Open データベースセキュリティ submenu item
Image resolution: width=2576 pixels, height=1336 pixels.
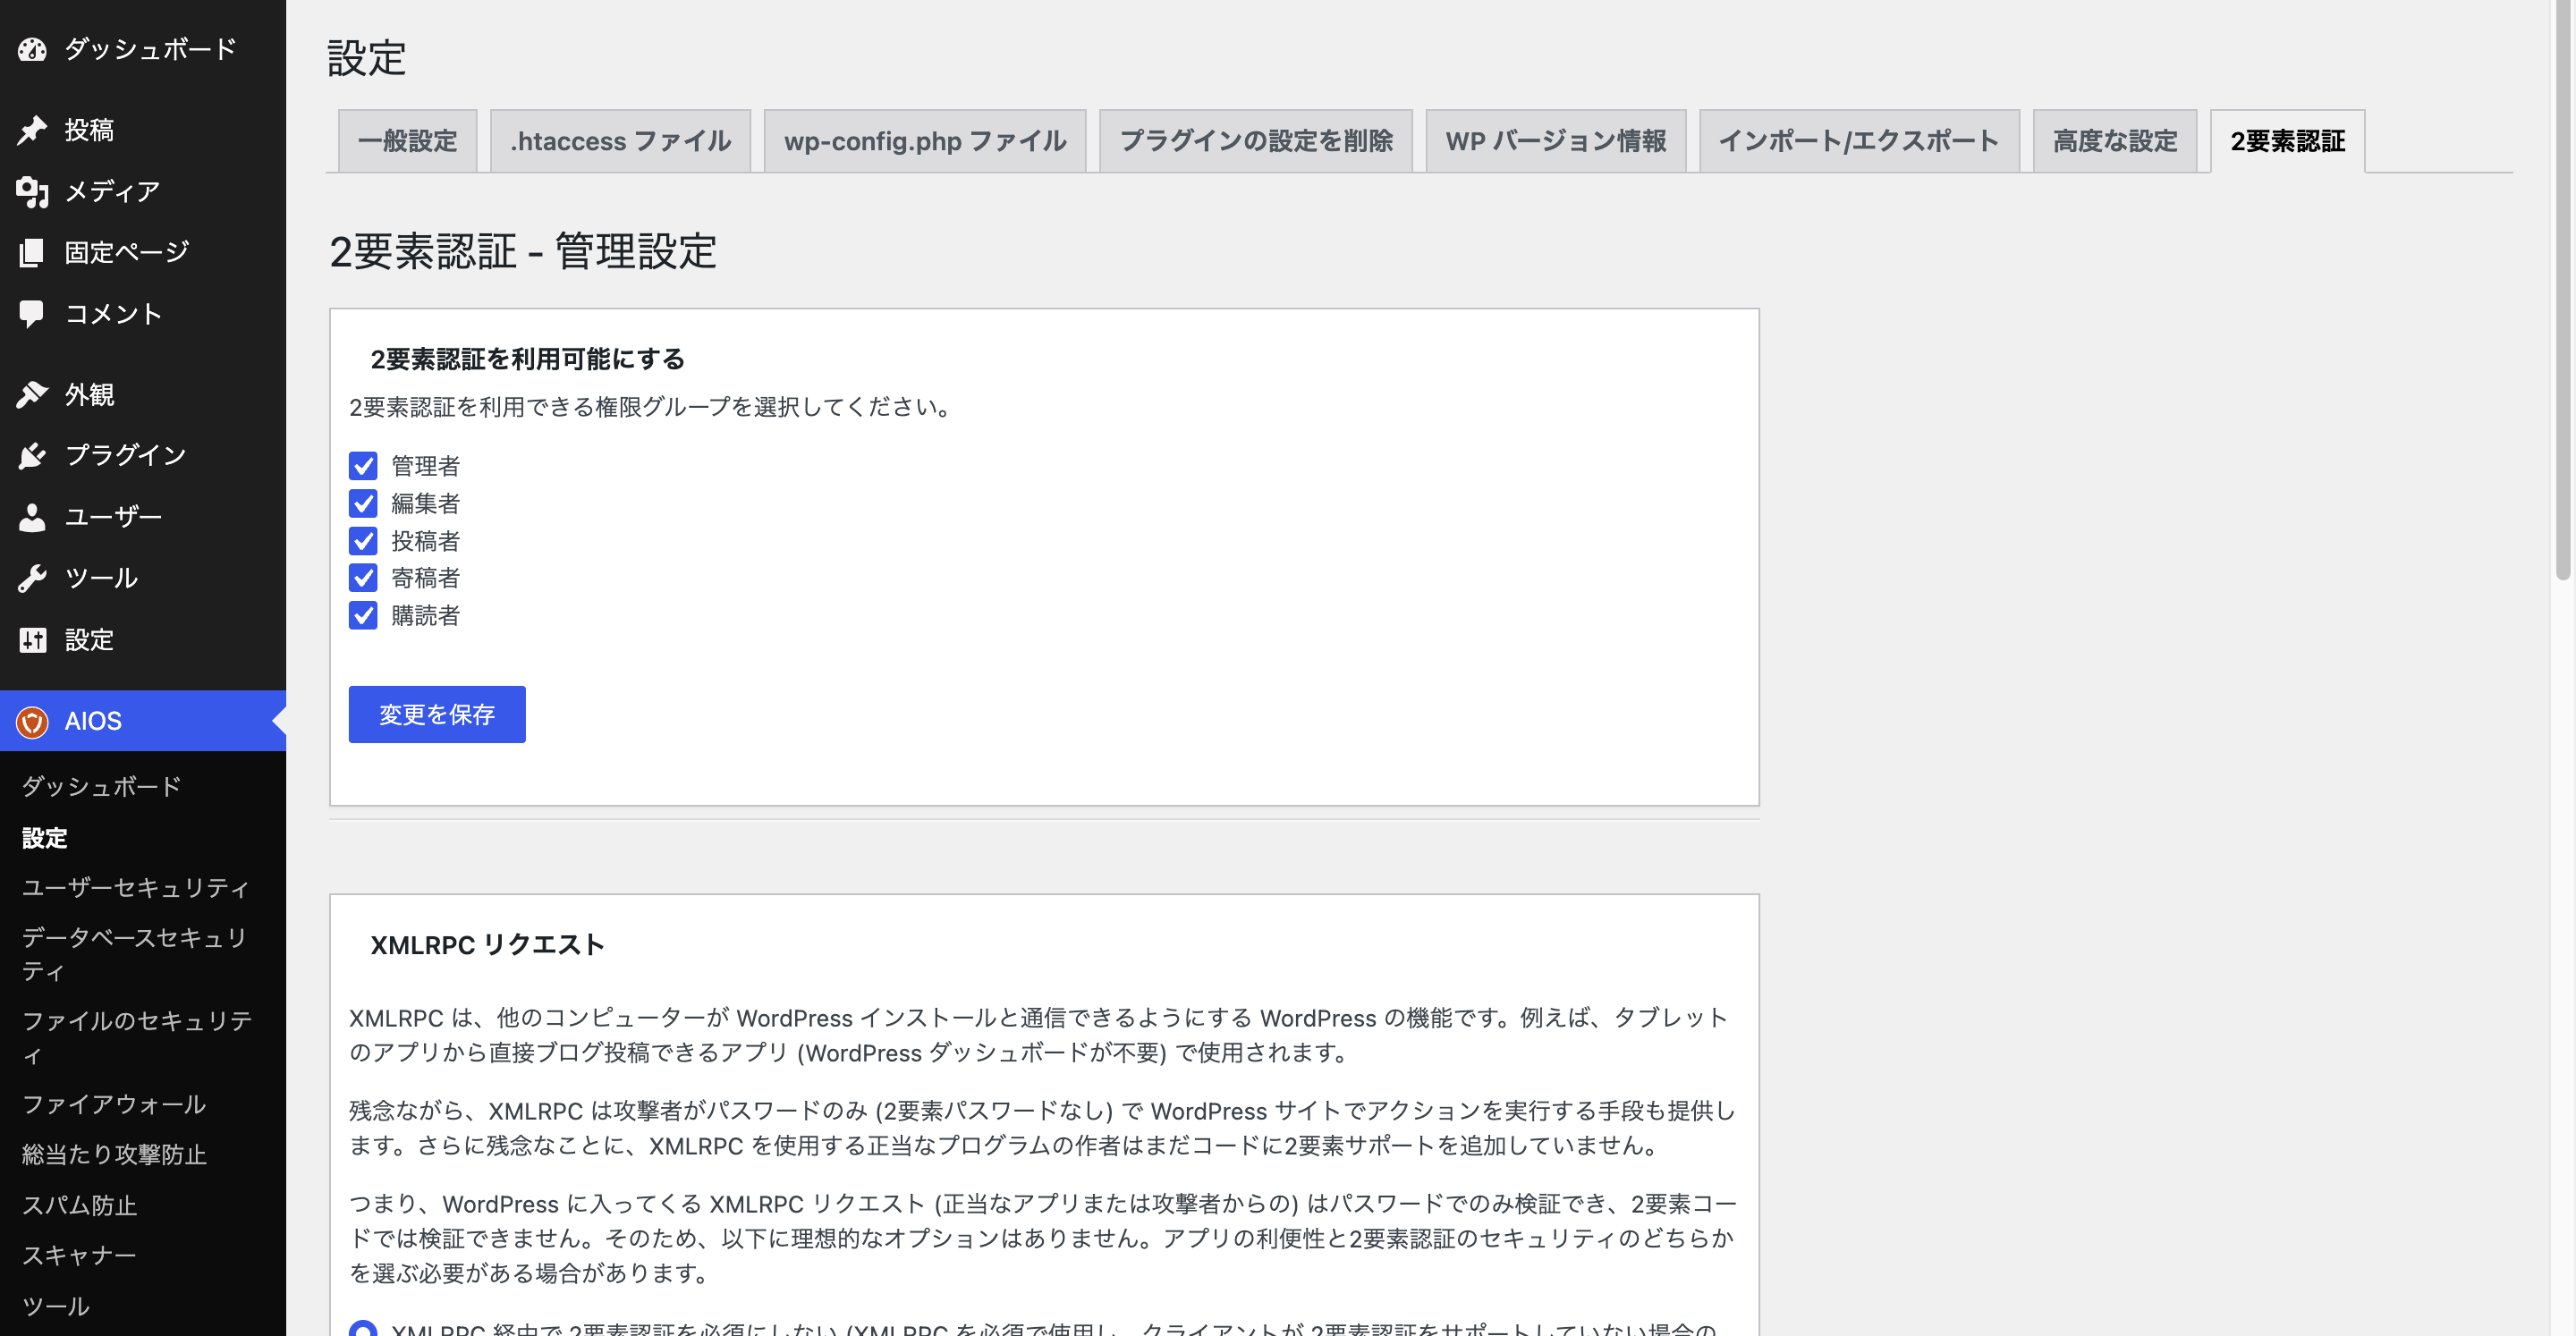click(136, 954)
